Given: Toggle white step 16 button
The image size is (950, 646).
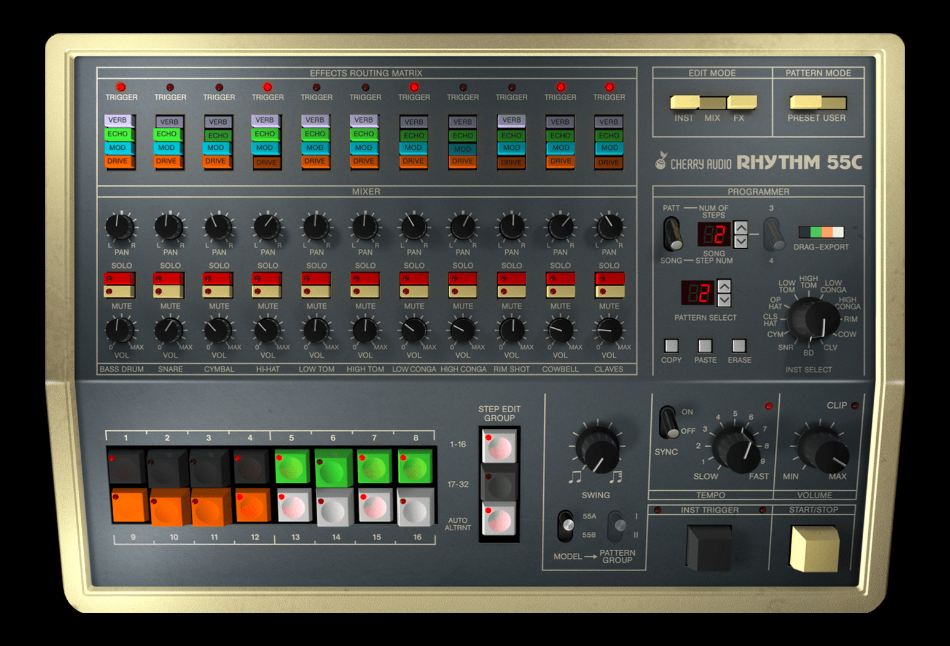Looking at the screenshot, I should pyautogui.click(x=416, y=506).
